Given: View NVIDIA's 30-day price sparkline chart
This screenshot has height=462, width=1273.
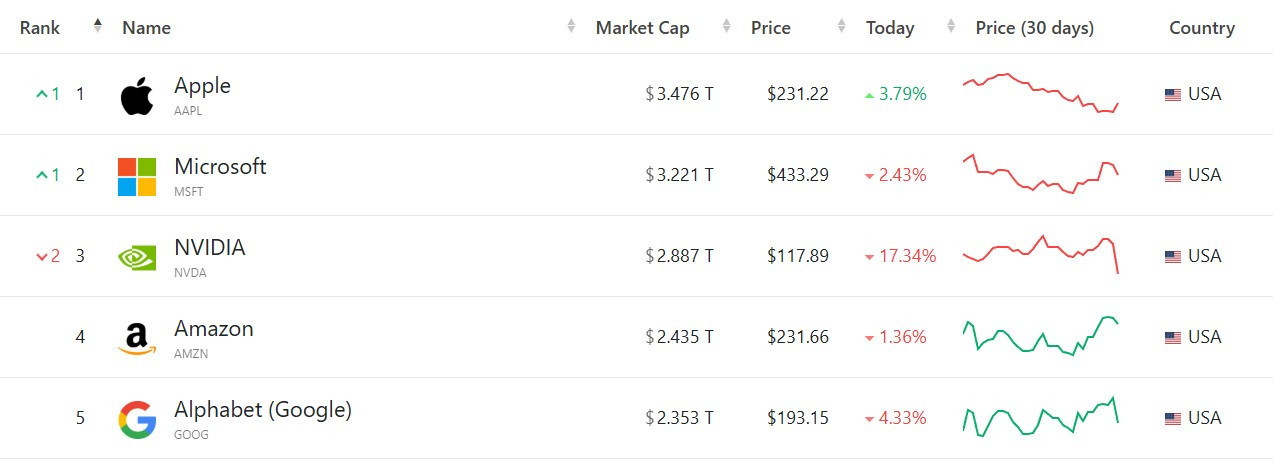Looking at the screenshot, I should [1040, 254].
